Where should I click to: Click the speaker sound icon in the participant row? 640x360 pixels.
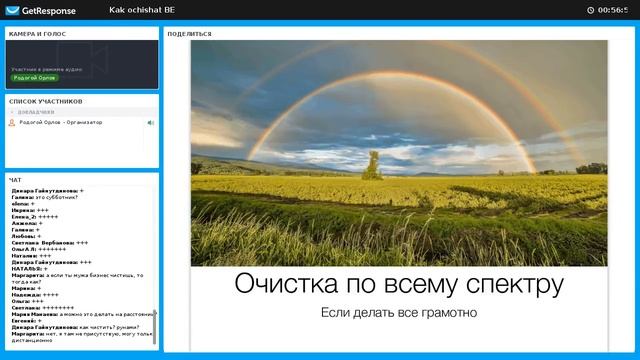(x=151, y=123)
